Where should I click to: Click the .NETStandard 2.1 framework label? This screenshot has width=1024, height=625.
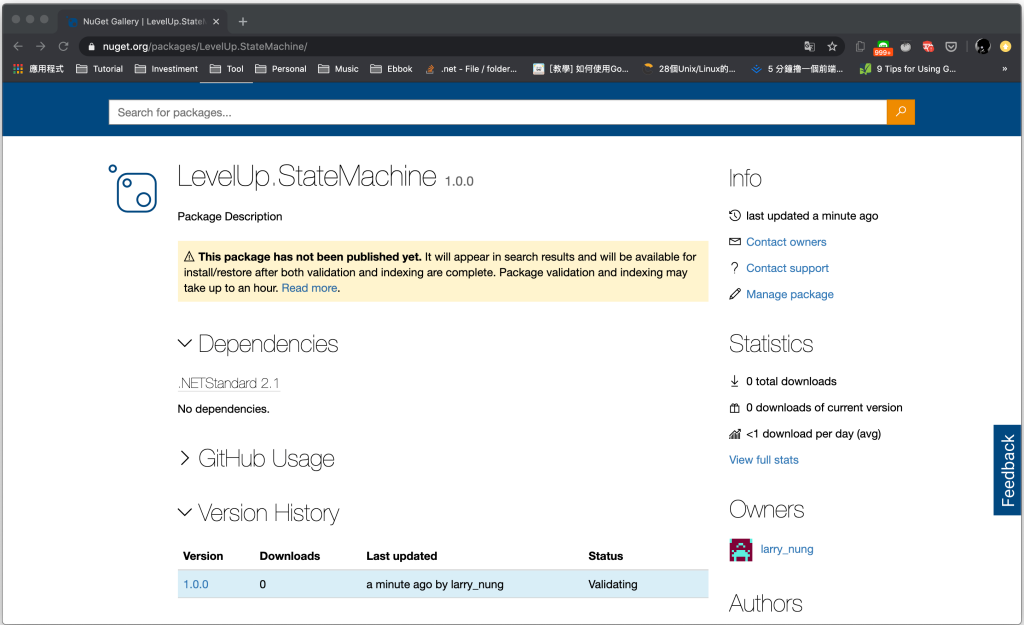[229, 383]
